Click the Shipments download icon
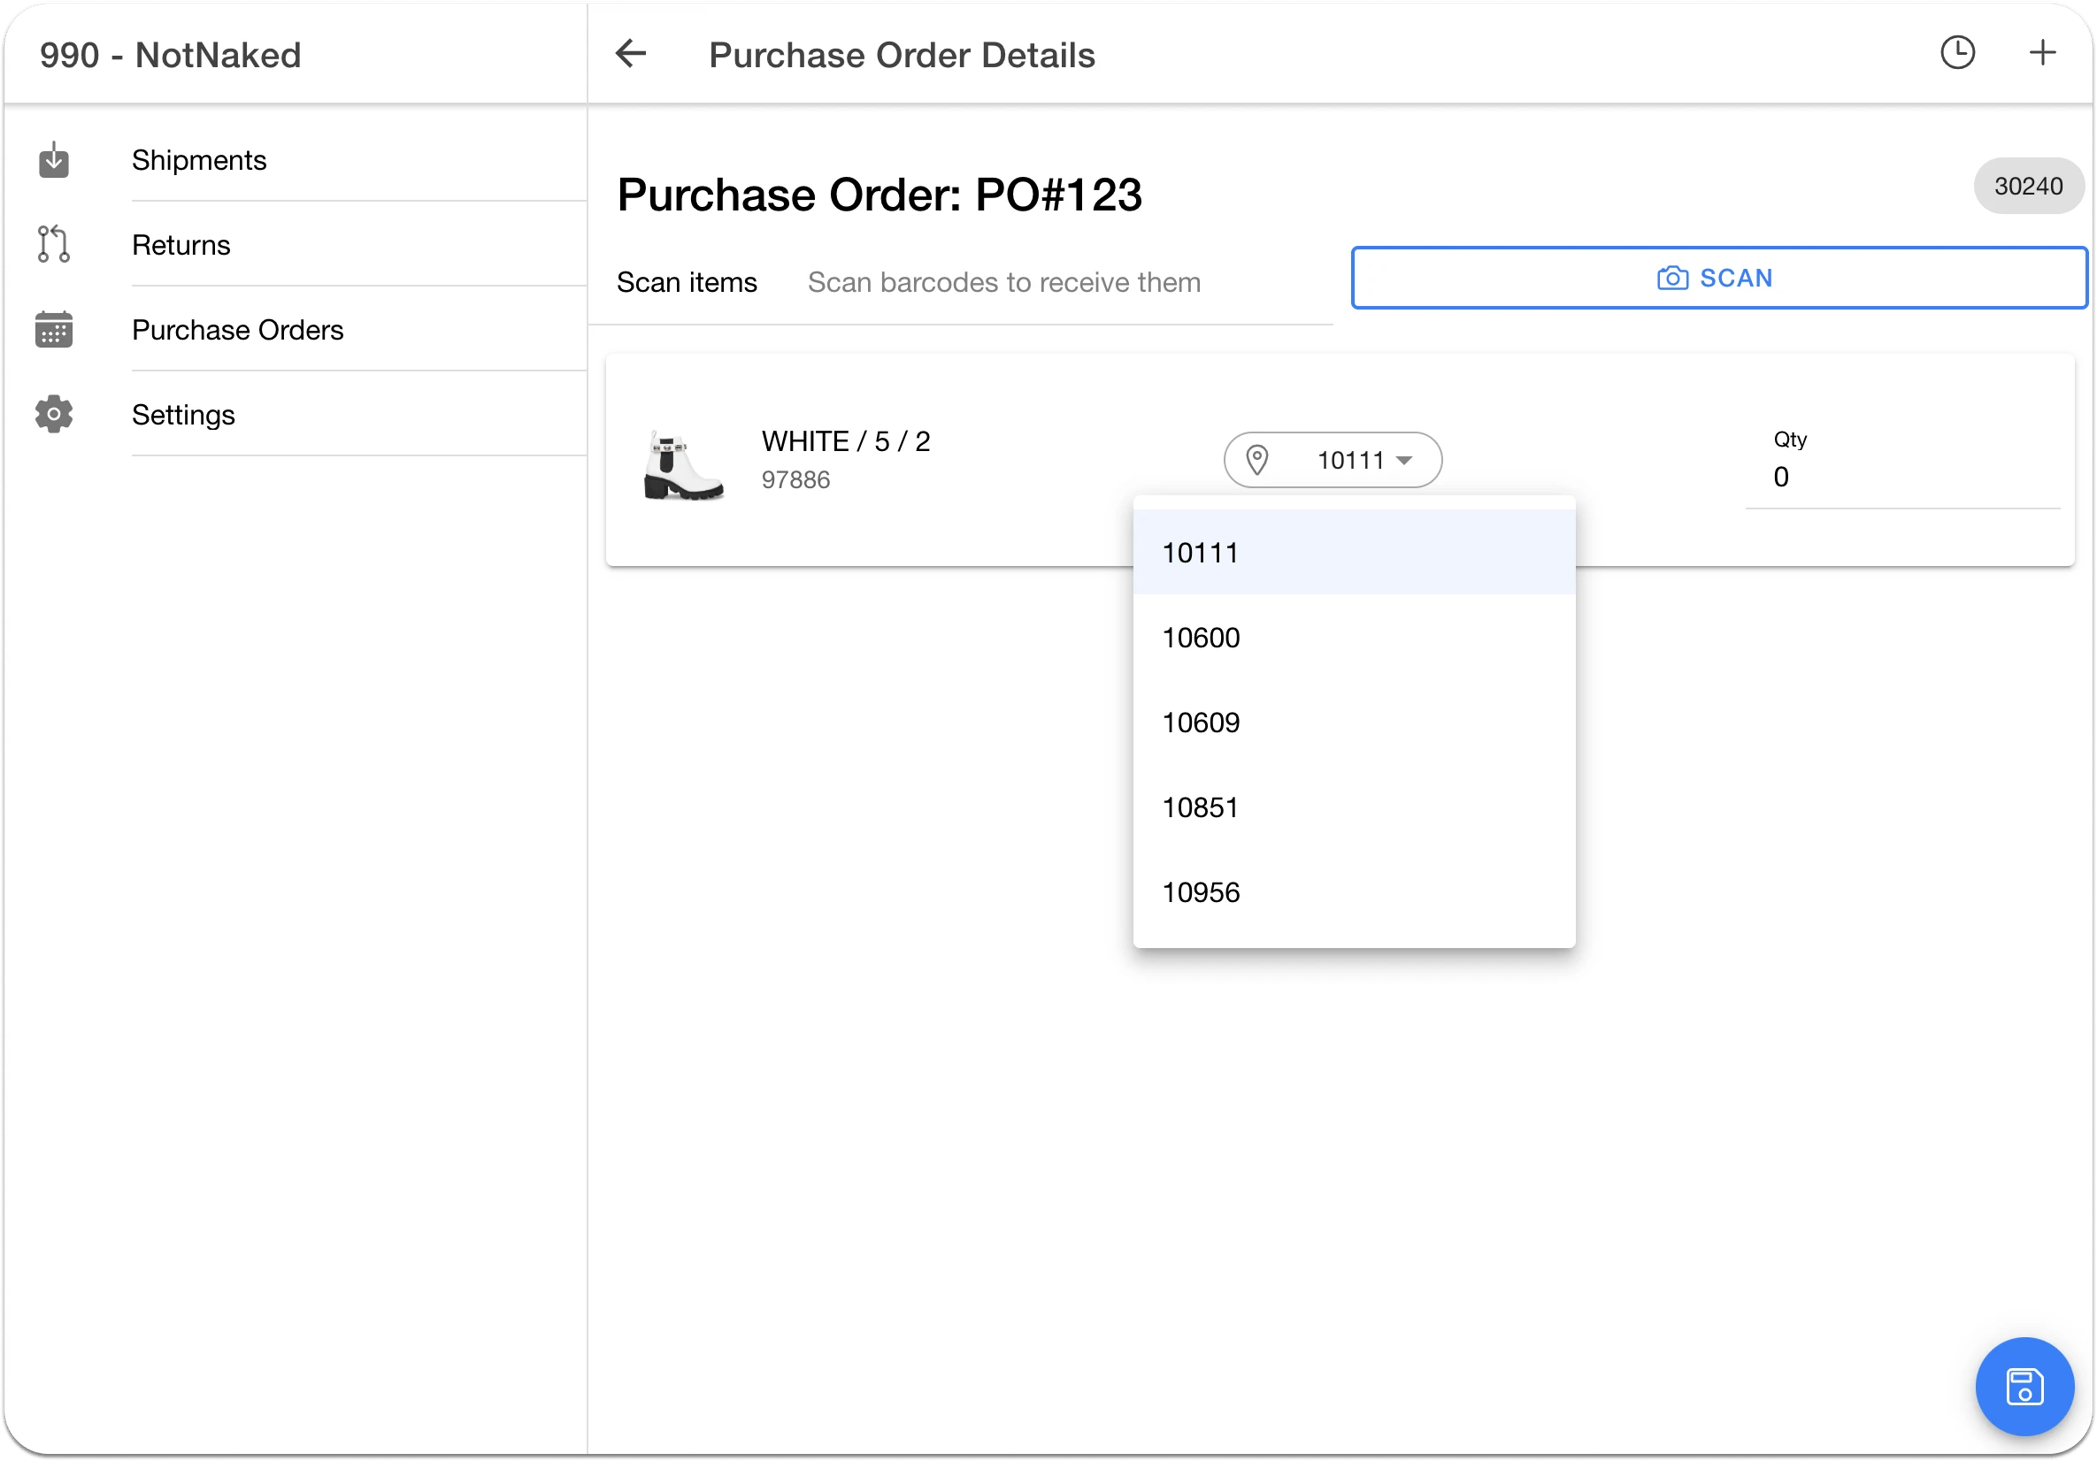Image resolution: width=2097 pixels, height=1461 pixels. tap(54, 160)
